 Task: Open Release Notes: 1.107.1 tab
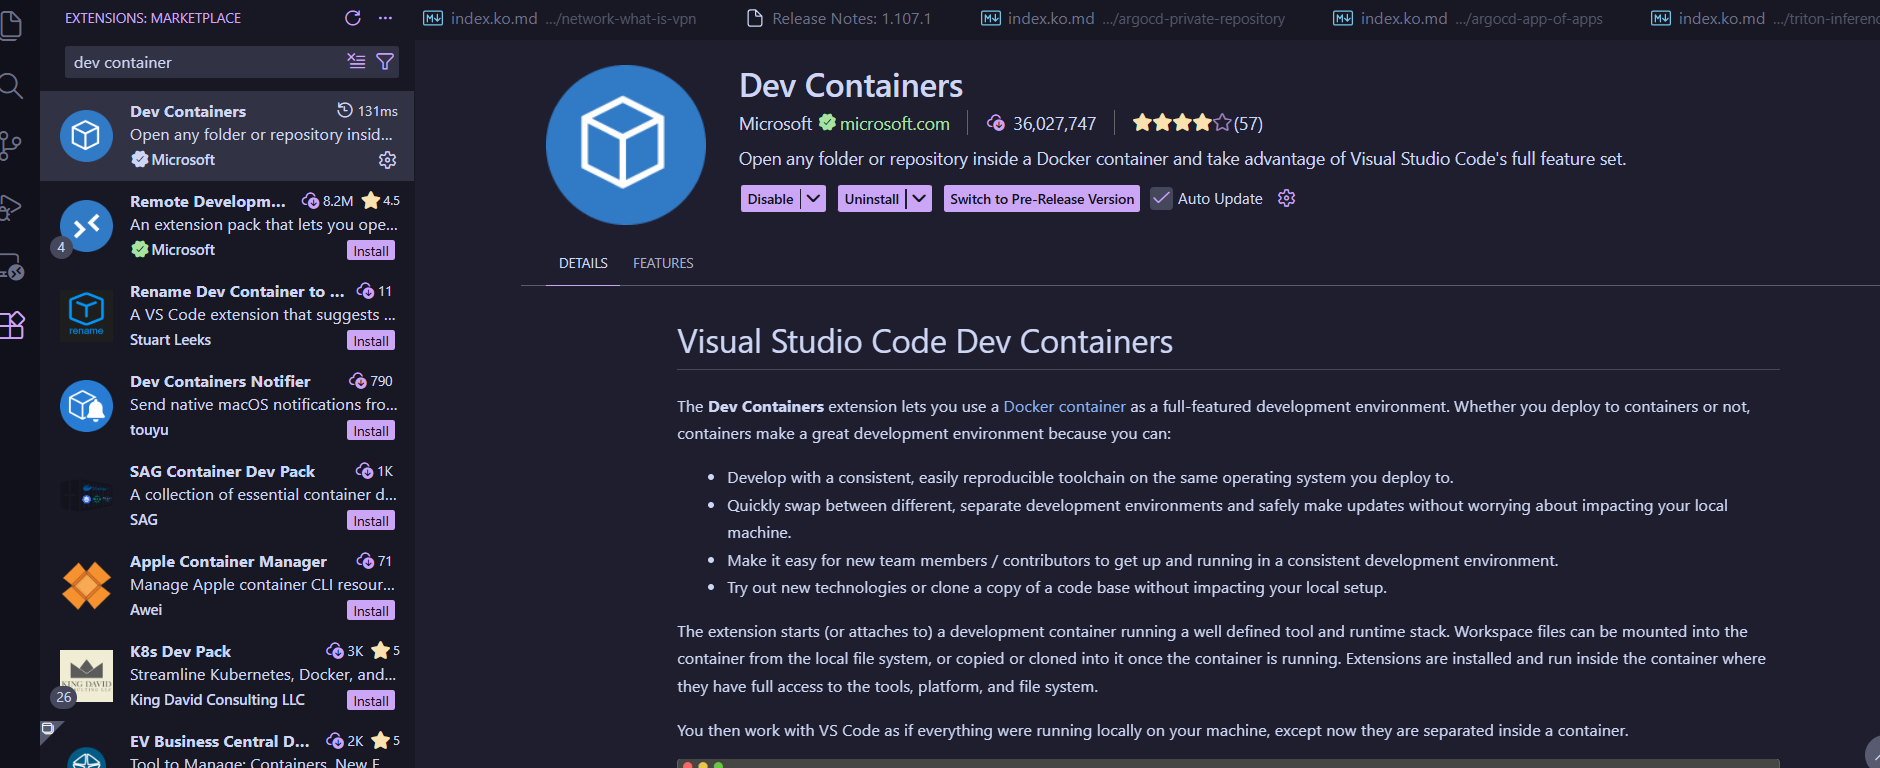(839, 18)
